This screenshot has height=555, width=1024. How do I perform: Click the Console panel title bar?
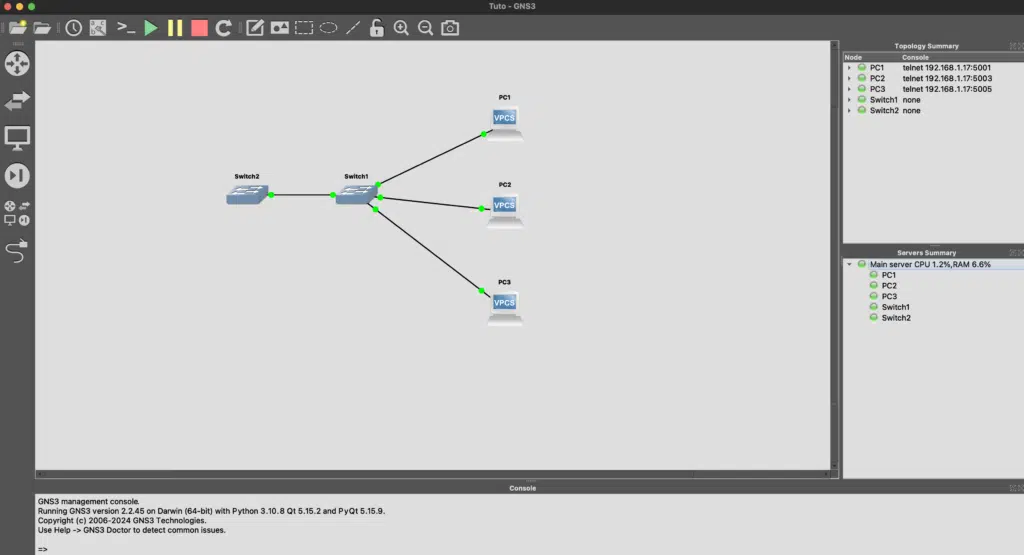[x=522, y=488]
